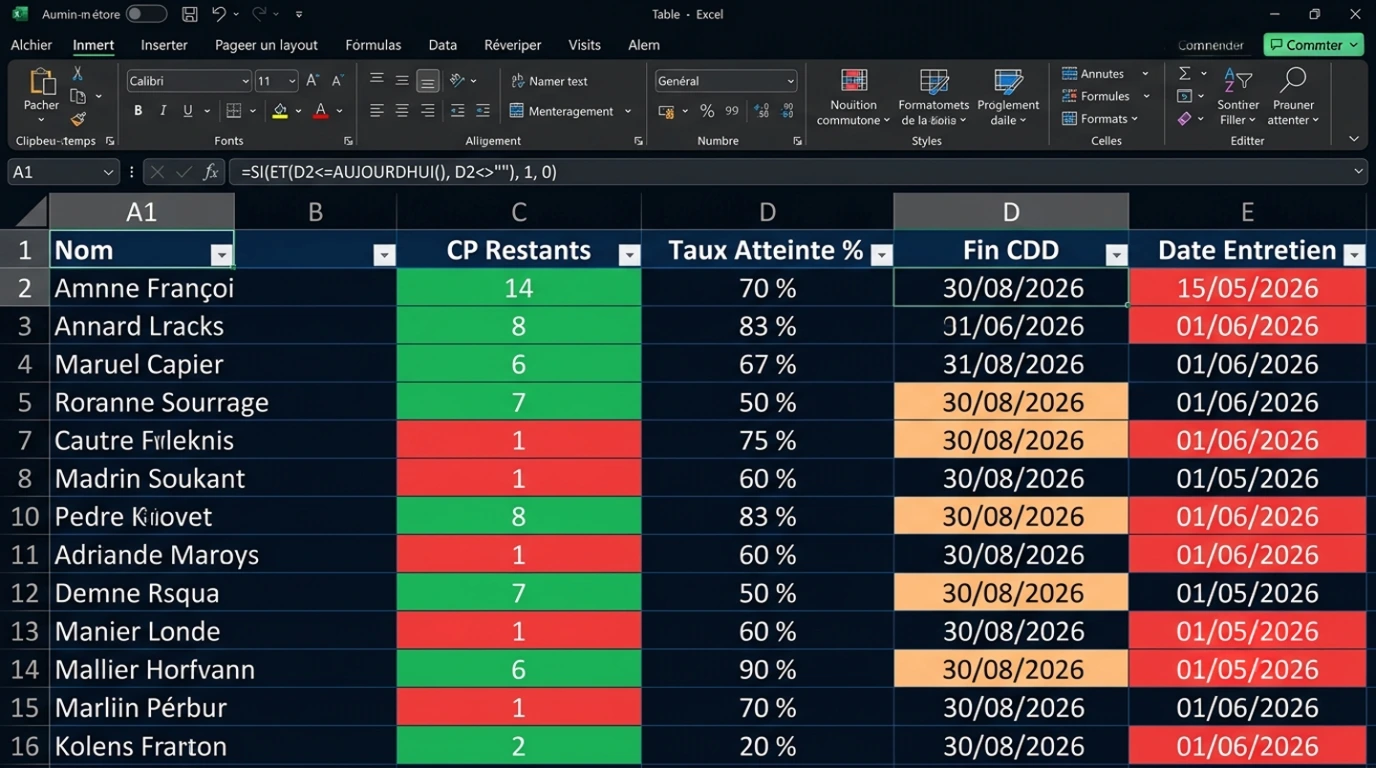Open the Calibri font name dropdown
The width and height of the screenshot is (1376, 768).
[x=245, y=81]
